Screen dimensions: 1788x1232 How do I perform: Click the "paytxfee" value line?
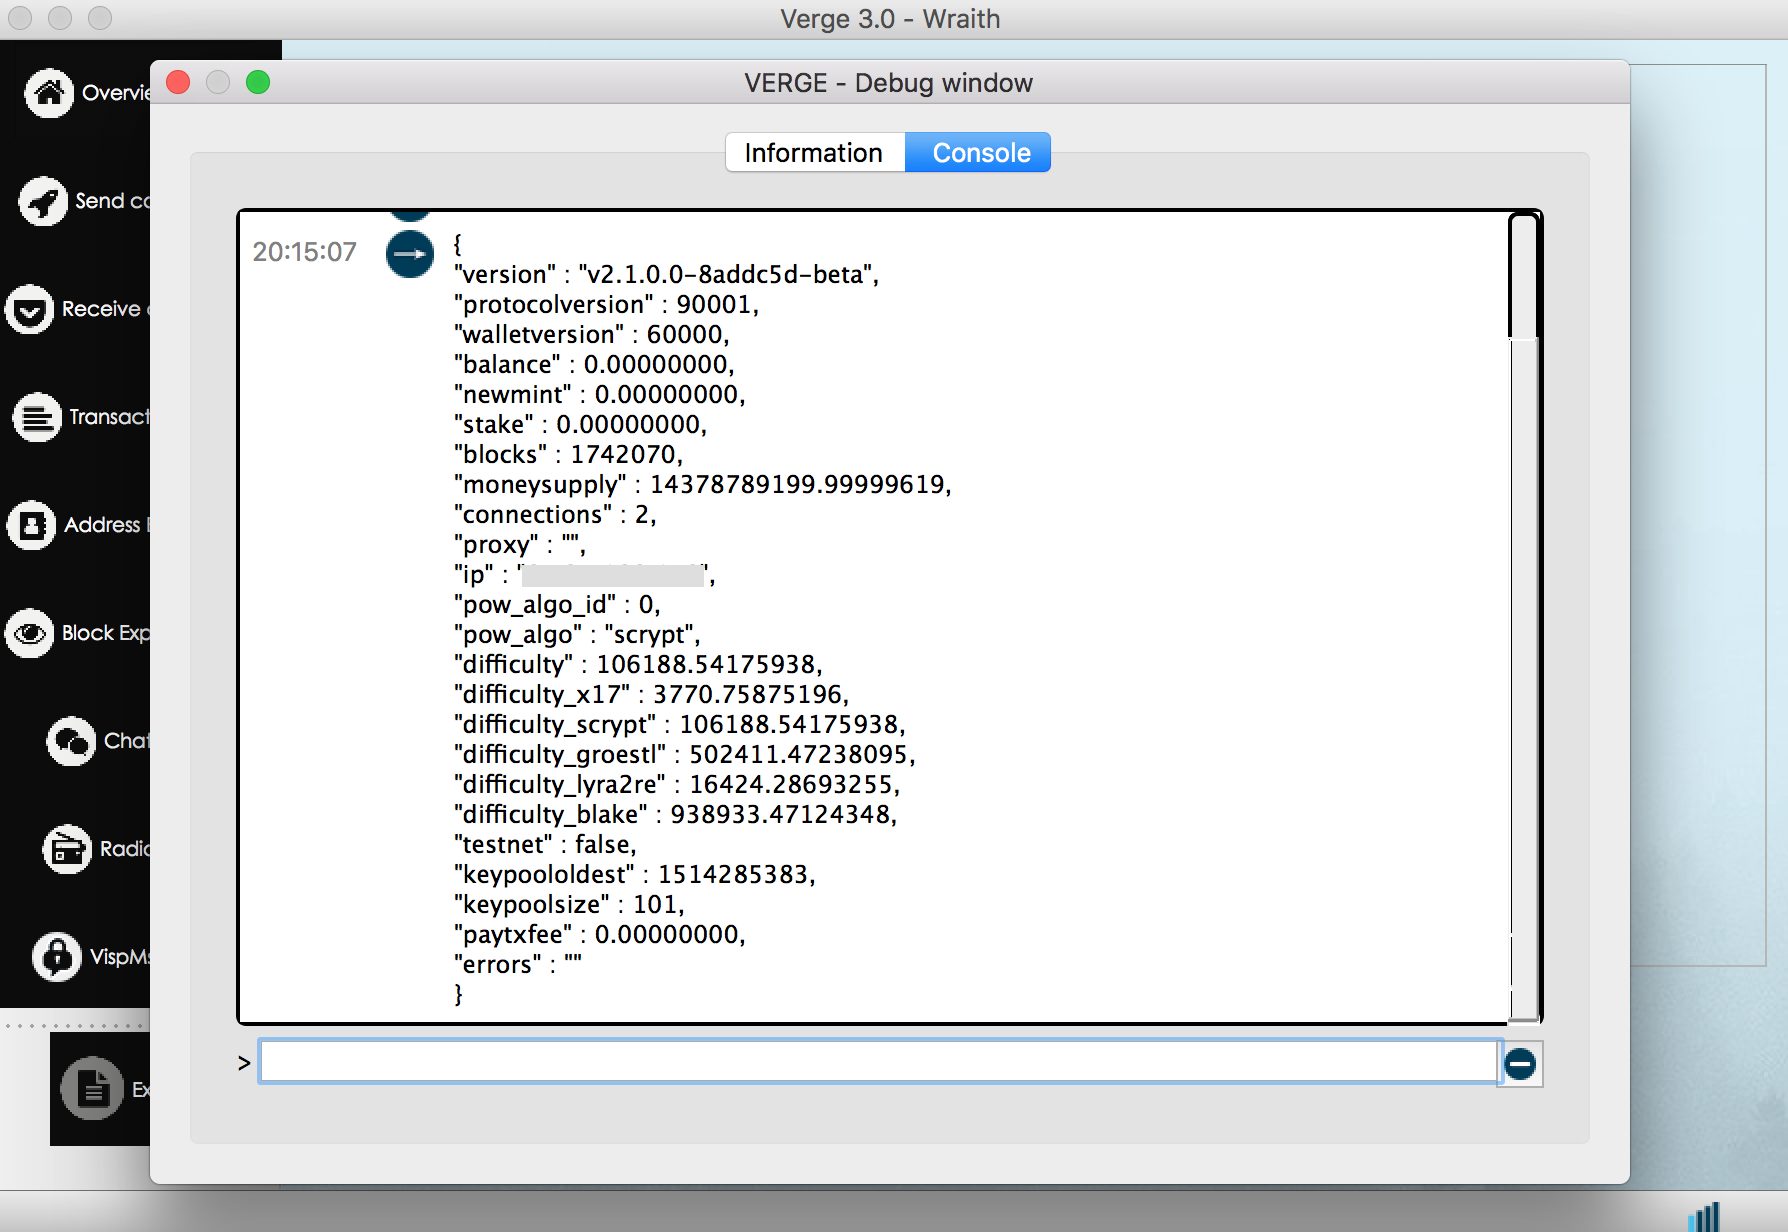click(x=600, y=934)
